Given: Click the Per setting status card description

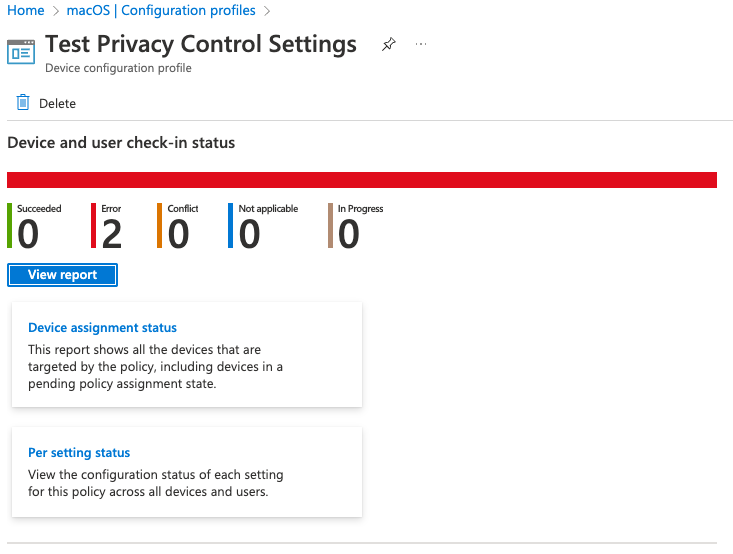Looking at the screenshot, I should (x=156, y=483).
